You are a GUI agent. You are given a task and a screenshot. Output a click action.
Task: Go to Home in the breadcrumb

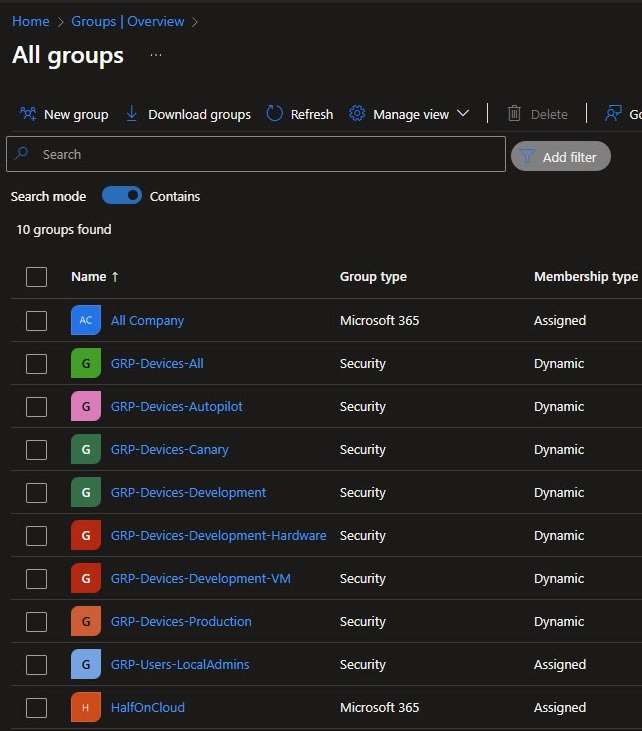[x=30, y=21]
